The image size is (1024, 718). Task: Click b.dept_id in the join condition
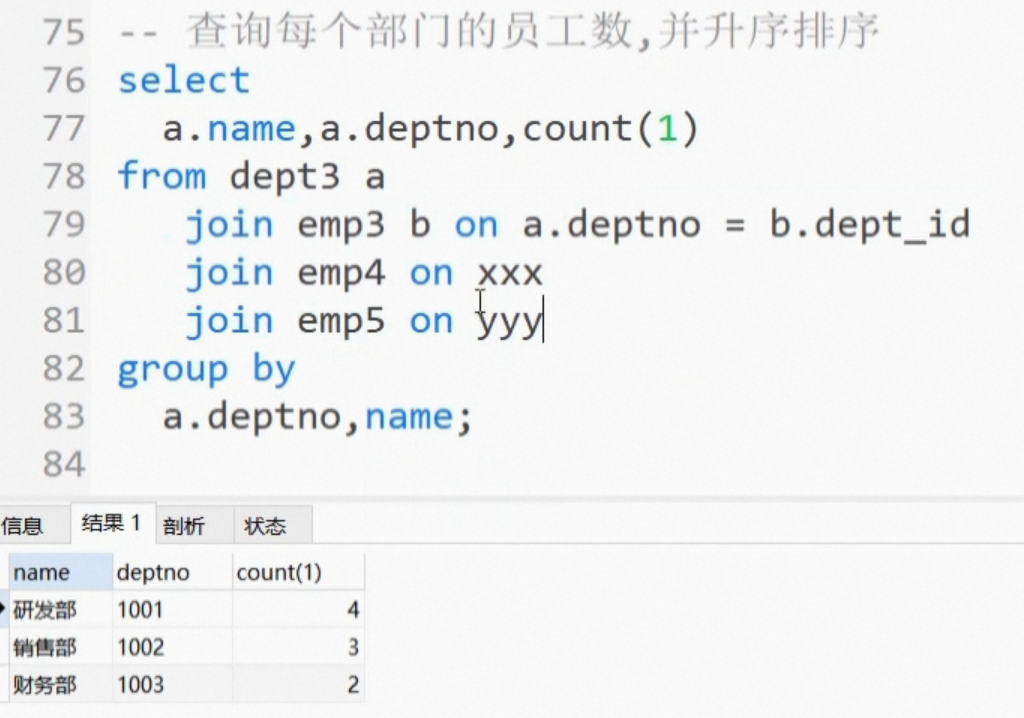pos(871,225)
